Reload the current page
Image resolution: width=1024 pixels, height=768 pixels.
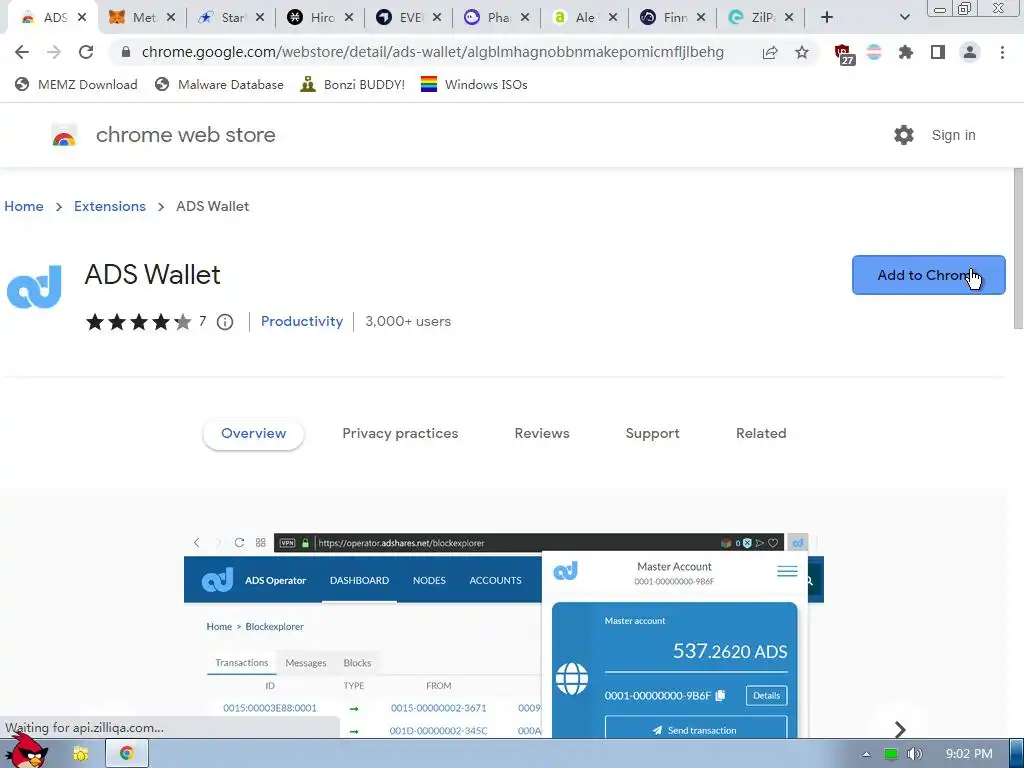[x=86, y=52]
